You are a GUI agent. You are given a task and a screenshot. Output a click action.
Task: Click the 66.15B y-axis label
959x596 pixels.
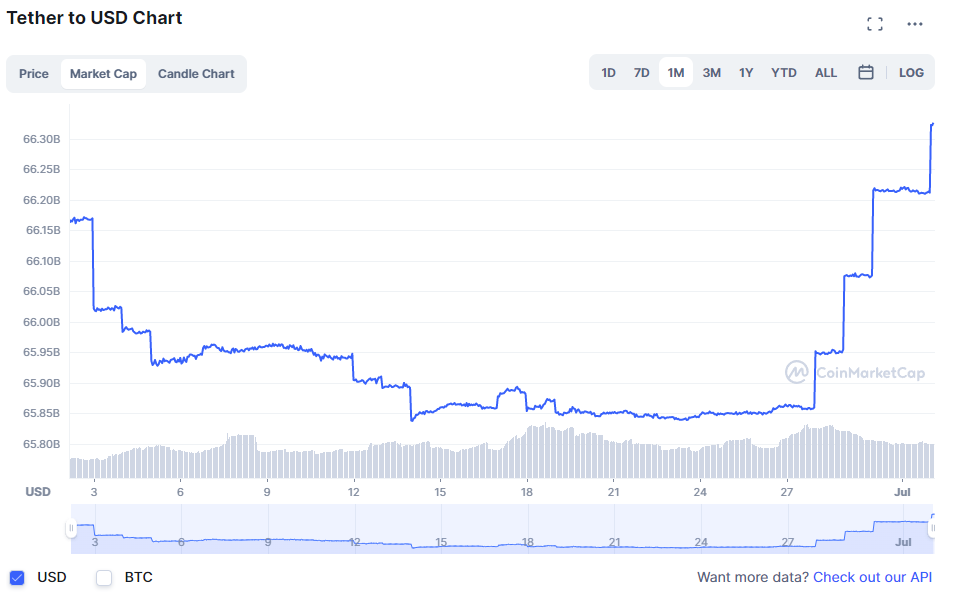coord(43,230)
